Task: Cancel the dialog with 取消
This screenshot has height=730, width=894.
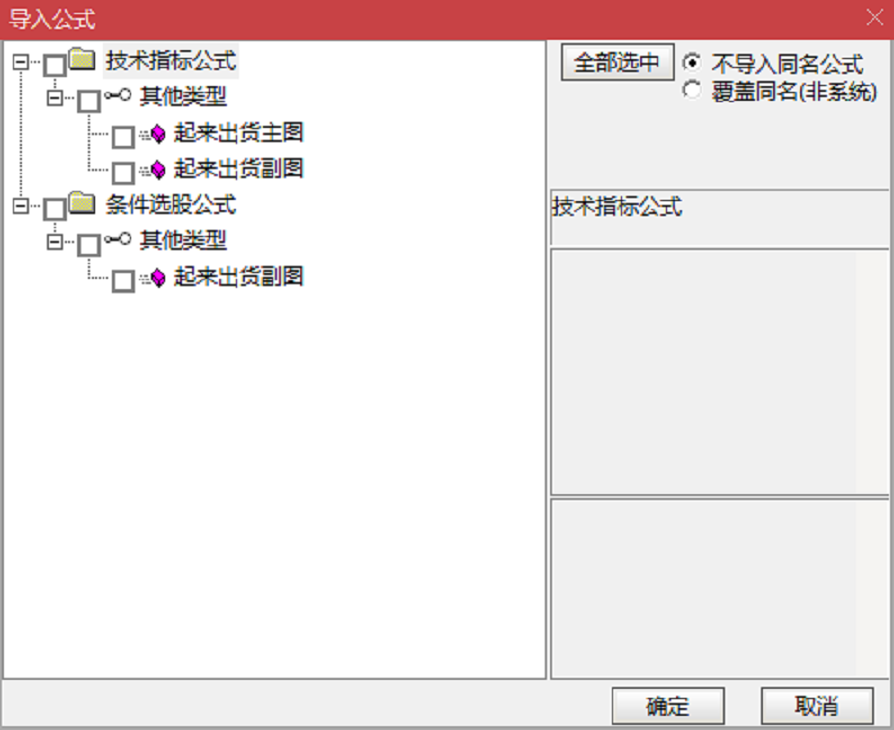Action: (x=816, y=706)
